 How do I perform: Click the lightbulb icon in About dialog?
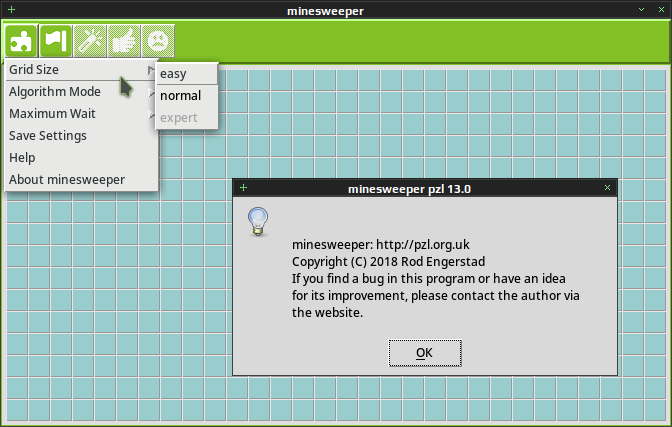pos(258,222)
